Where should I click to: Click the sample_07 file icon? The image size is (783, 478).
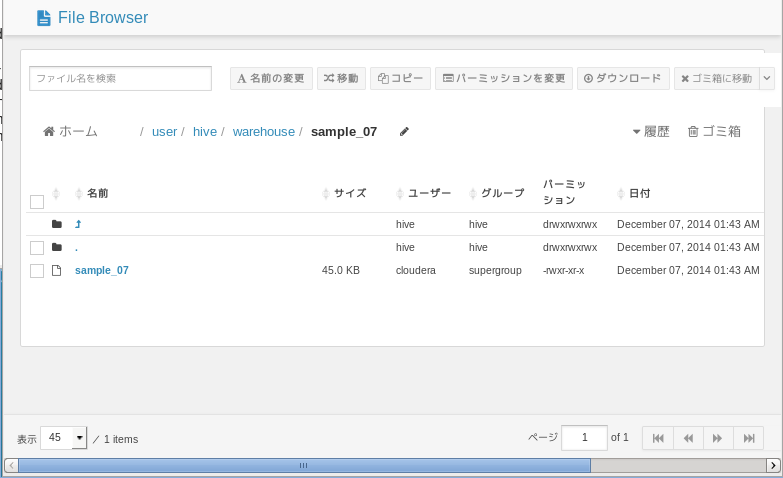[x=56, y=270]
